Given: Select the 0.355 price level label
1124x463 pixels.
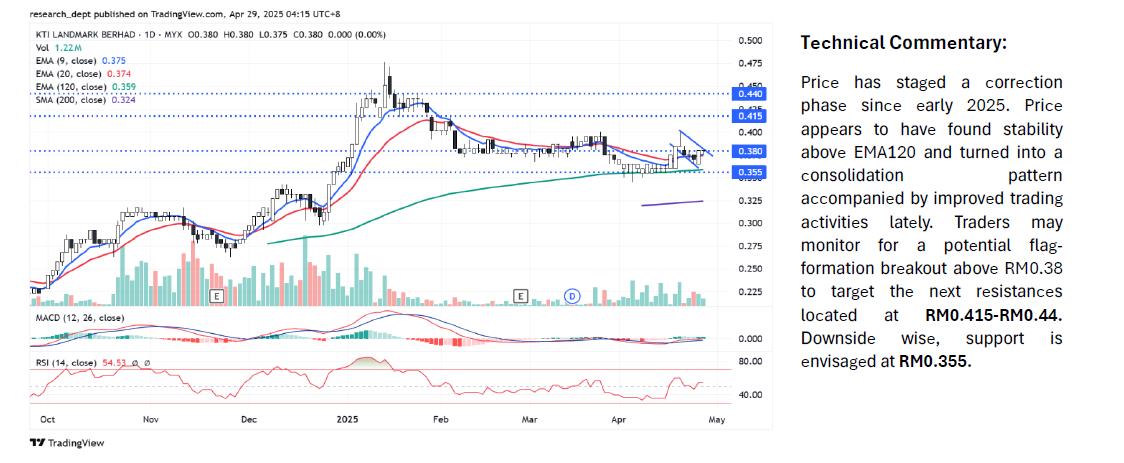Looking at the screenshot, I should coord(749,172).
